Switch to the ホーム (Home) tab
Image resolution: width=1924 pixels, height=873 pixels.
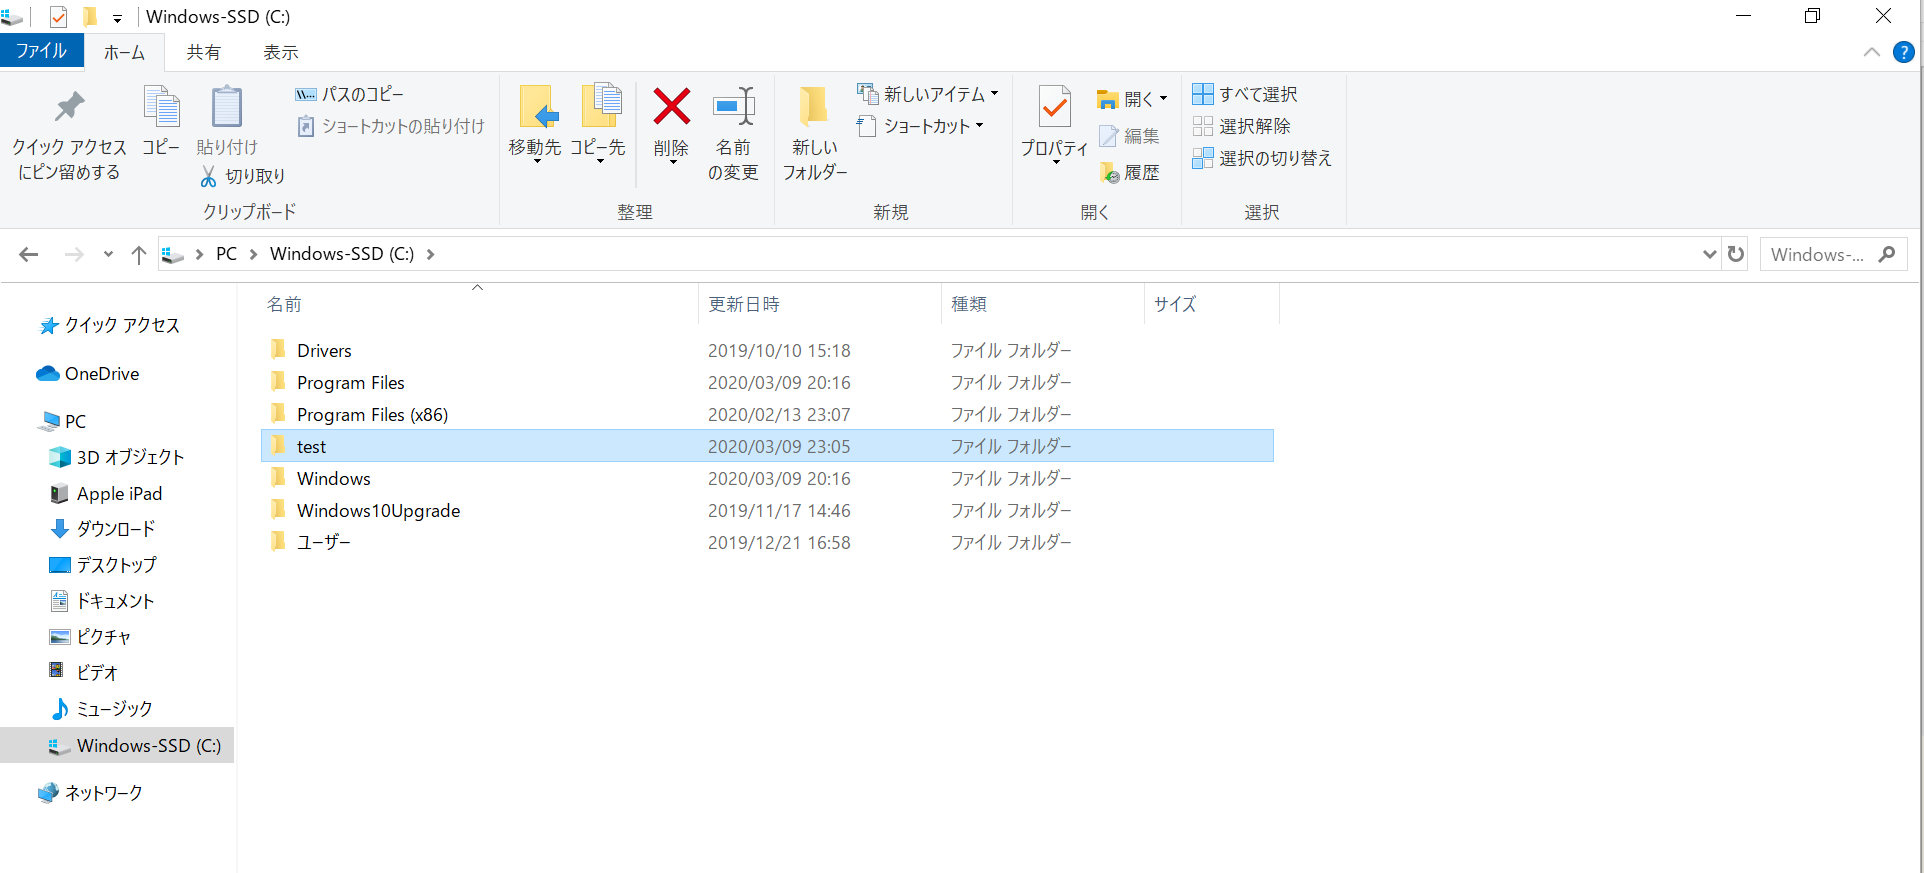tap(124, 52)
